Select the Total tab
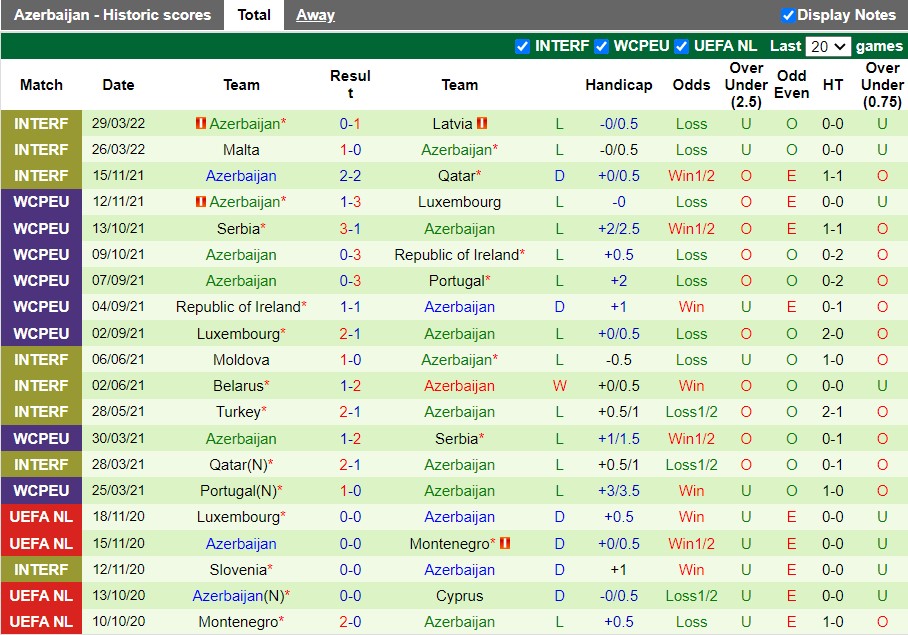The width and height of the screenshot is (908, 635). tap(254, 15)
